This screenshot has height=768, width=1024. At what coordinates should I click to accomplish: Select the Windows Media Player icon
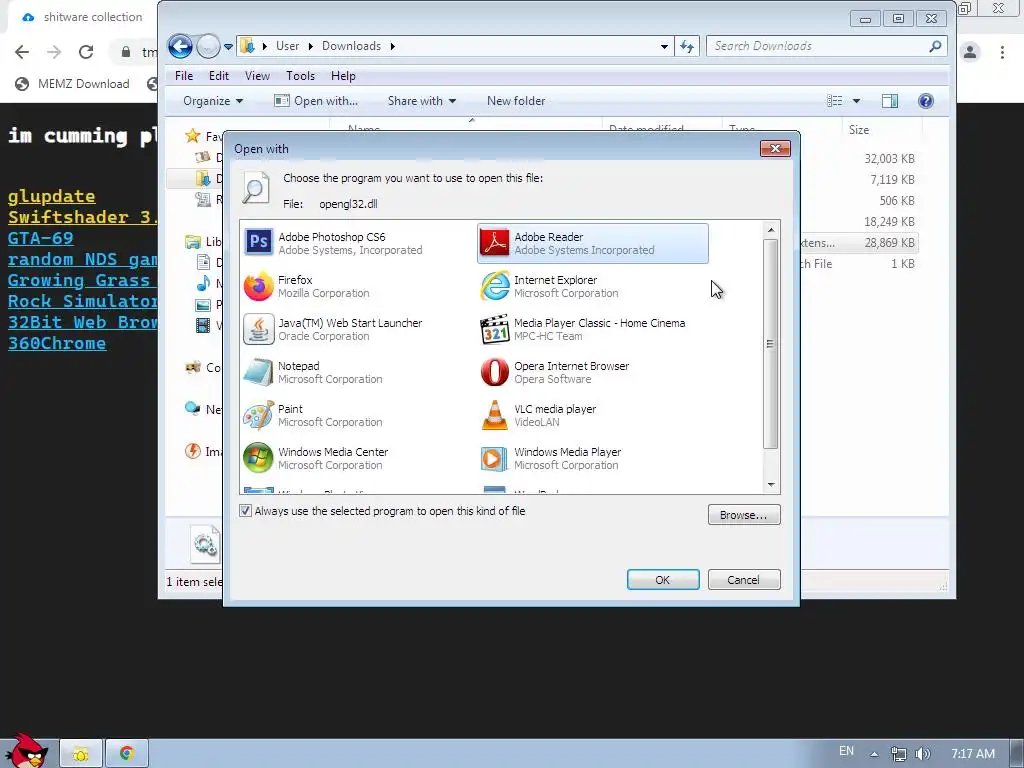(x=494, y=458)
